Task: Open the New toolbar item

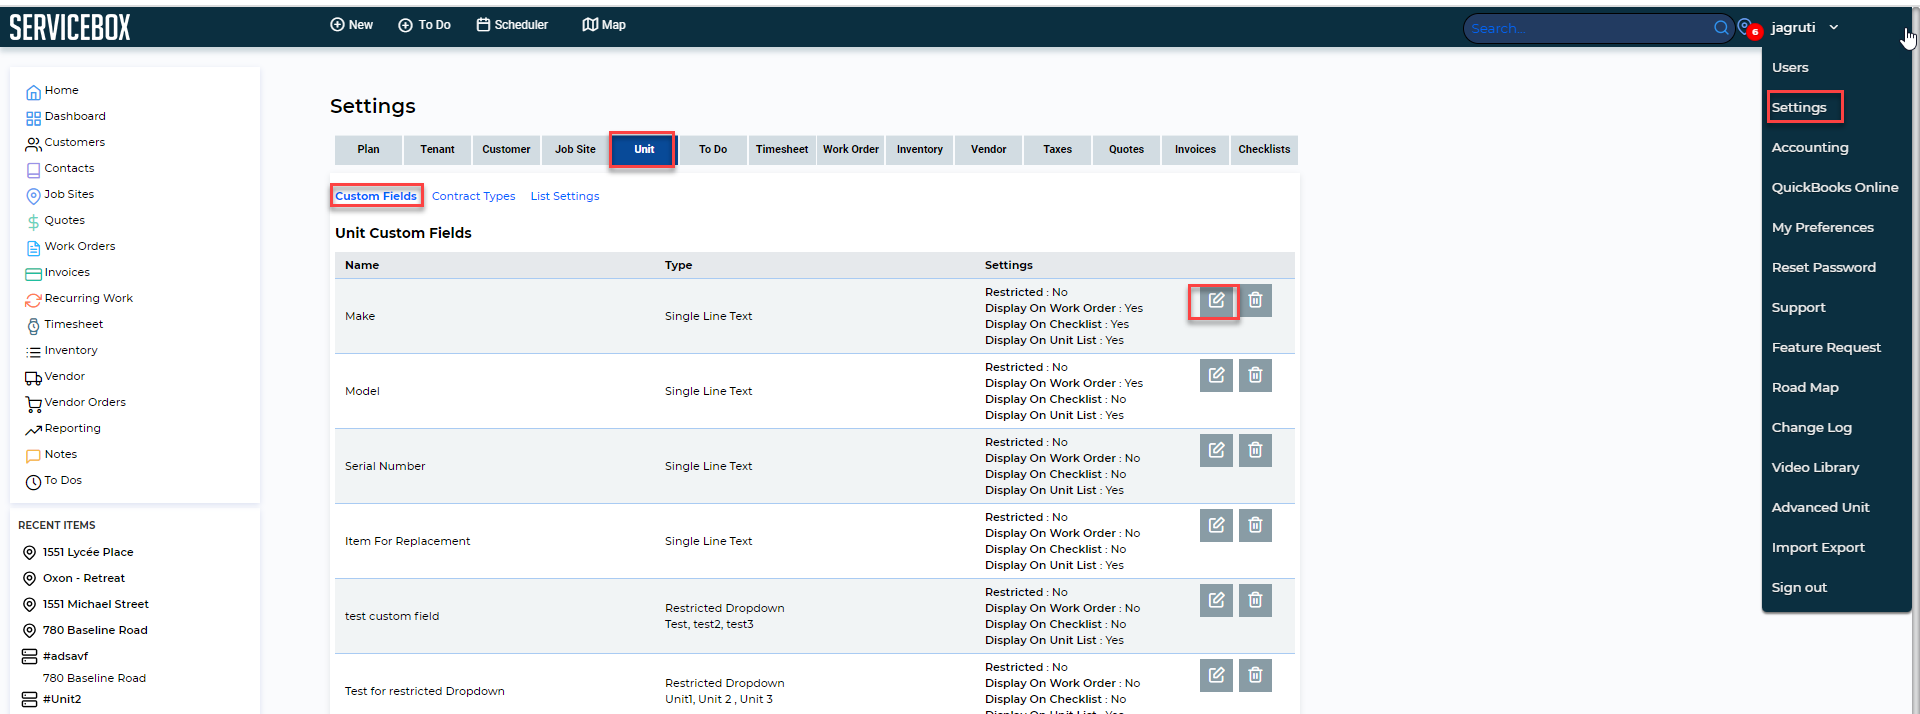Action: [x=351, y=25]
